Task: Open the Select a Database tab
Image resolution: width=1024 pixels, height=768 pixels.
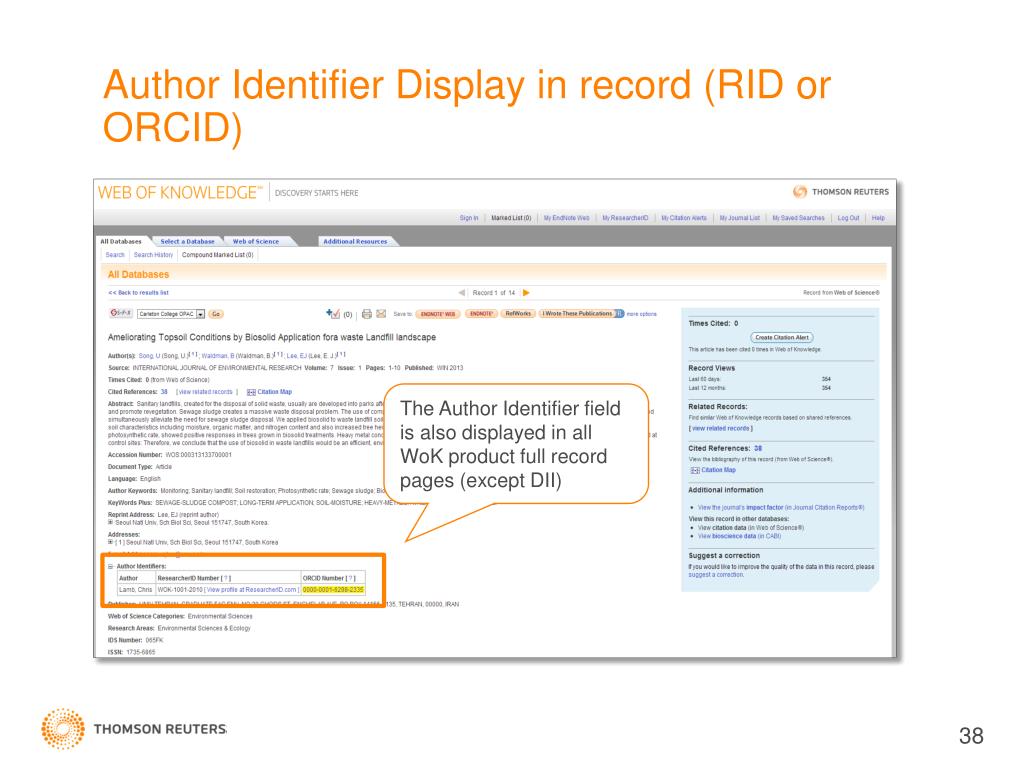Action: coord(187,242)
